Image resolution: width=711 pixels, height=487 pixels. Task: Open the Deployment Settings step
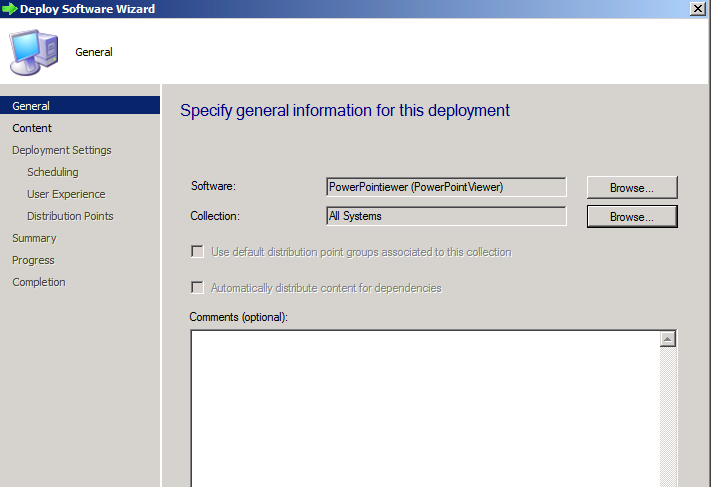point(62,150)
